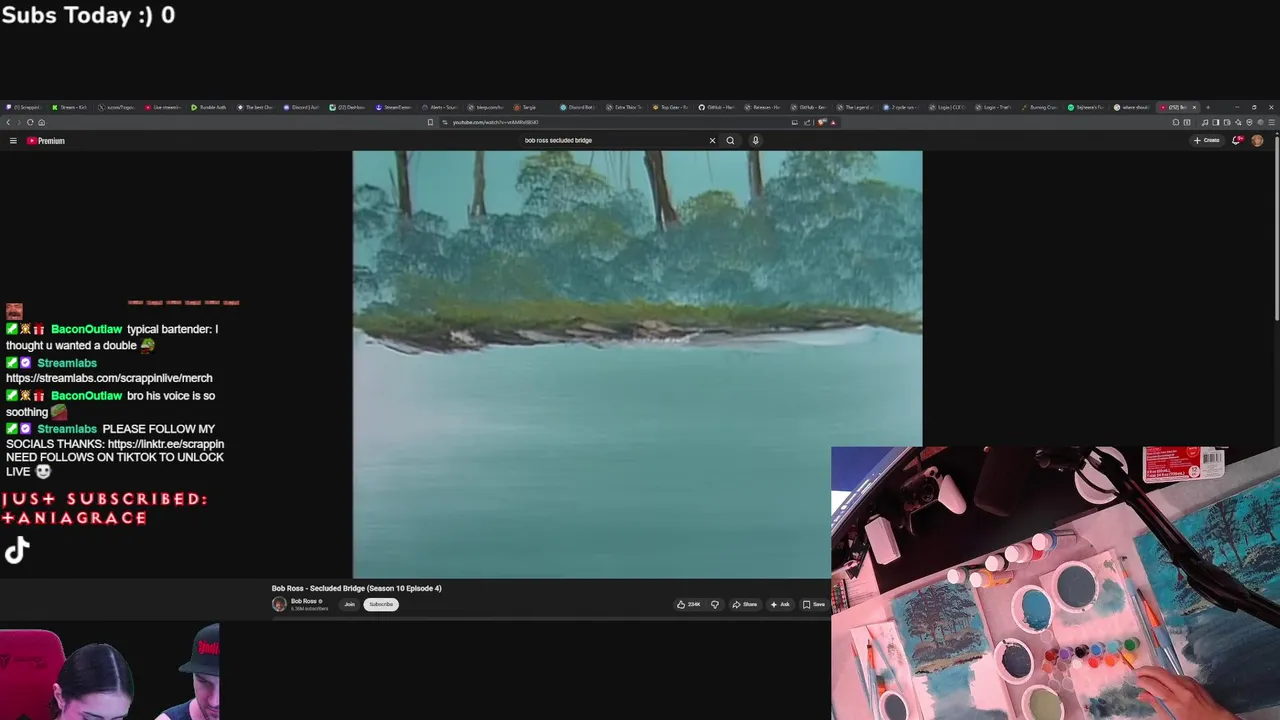Subscribe to the Bob Ross channel

tap(381, 604)
